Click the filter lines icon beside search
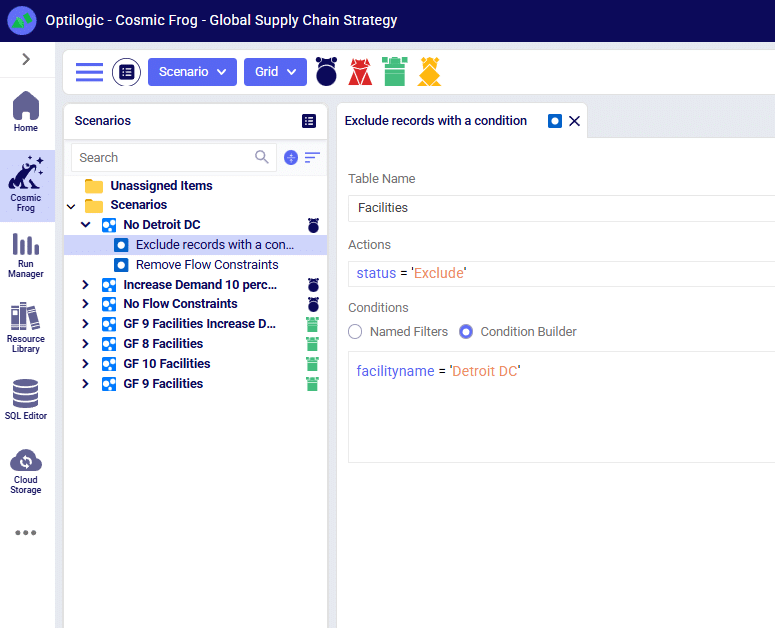775x628 pixels. tap(312, 158)
